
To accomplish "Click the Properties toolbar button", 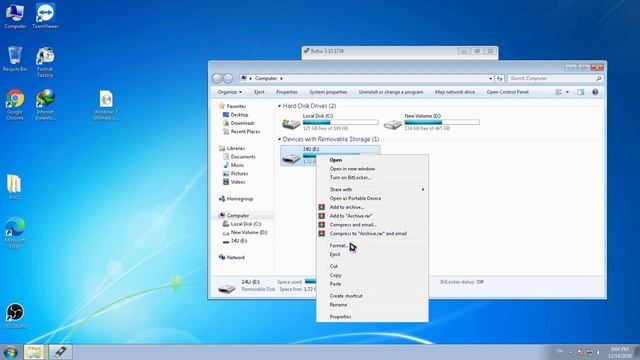I will click(287, 92).
